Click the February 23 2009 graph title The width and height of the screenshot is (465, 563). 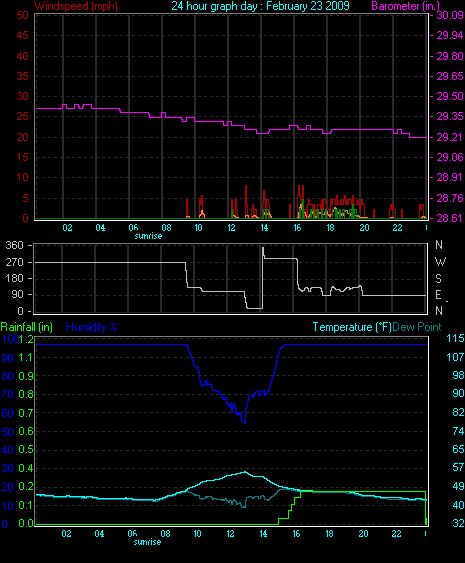(308, 6)
